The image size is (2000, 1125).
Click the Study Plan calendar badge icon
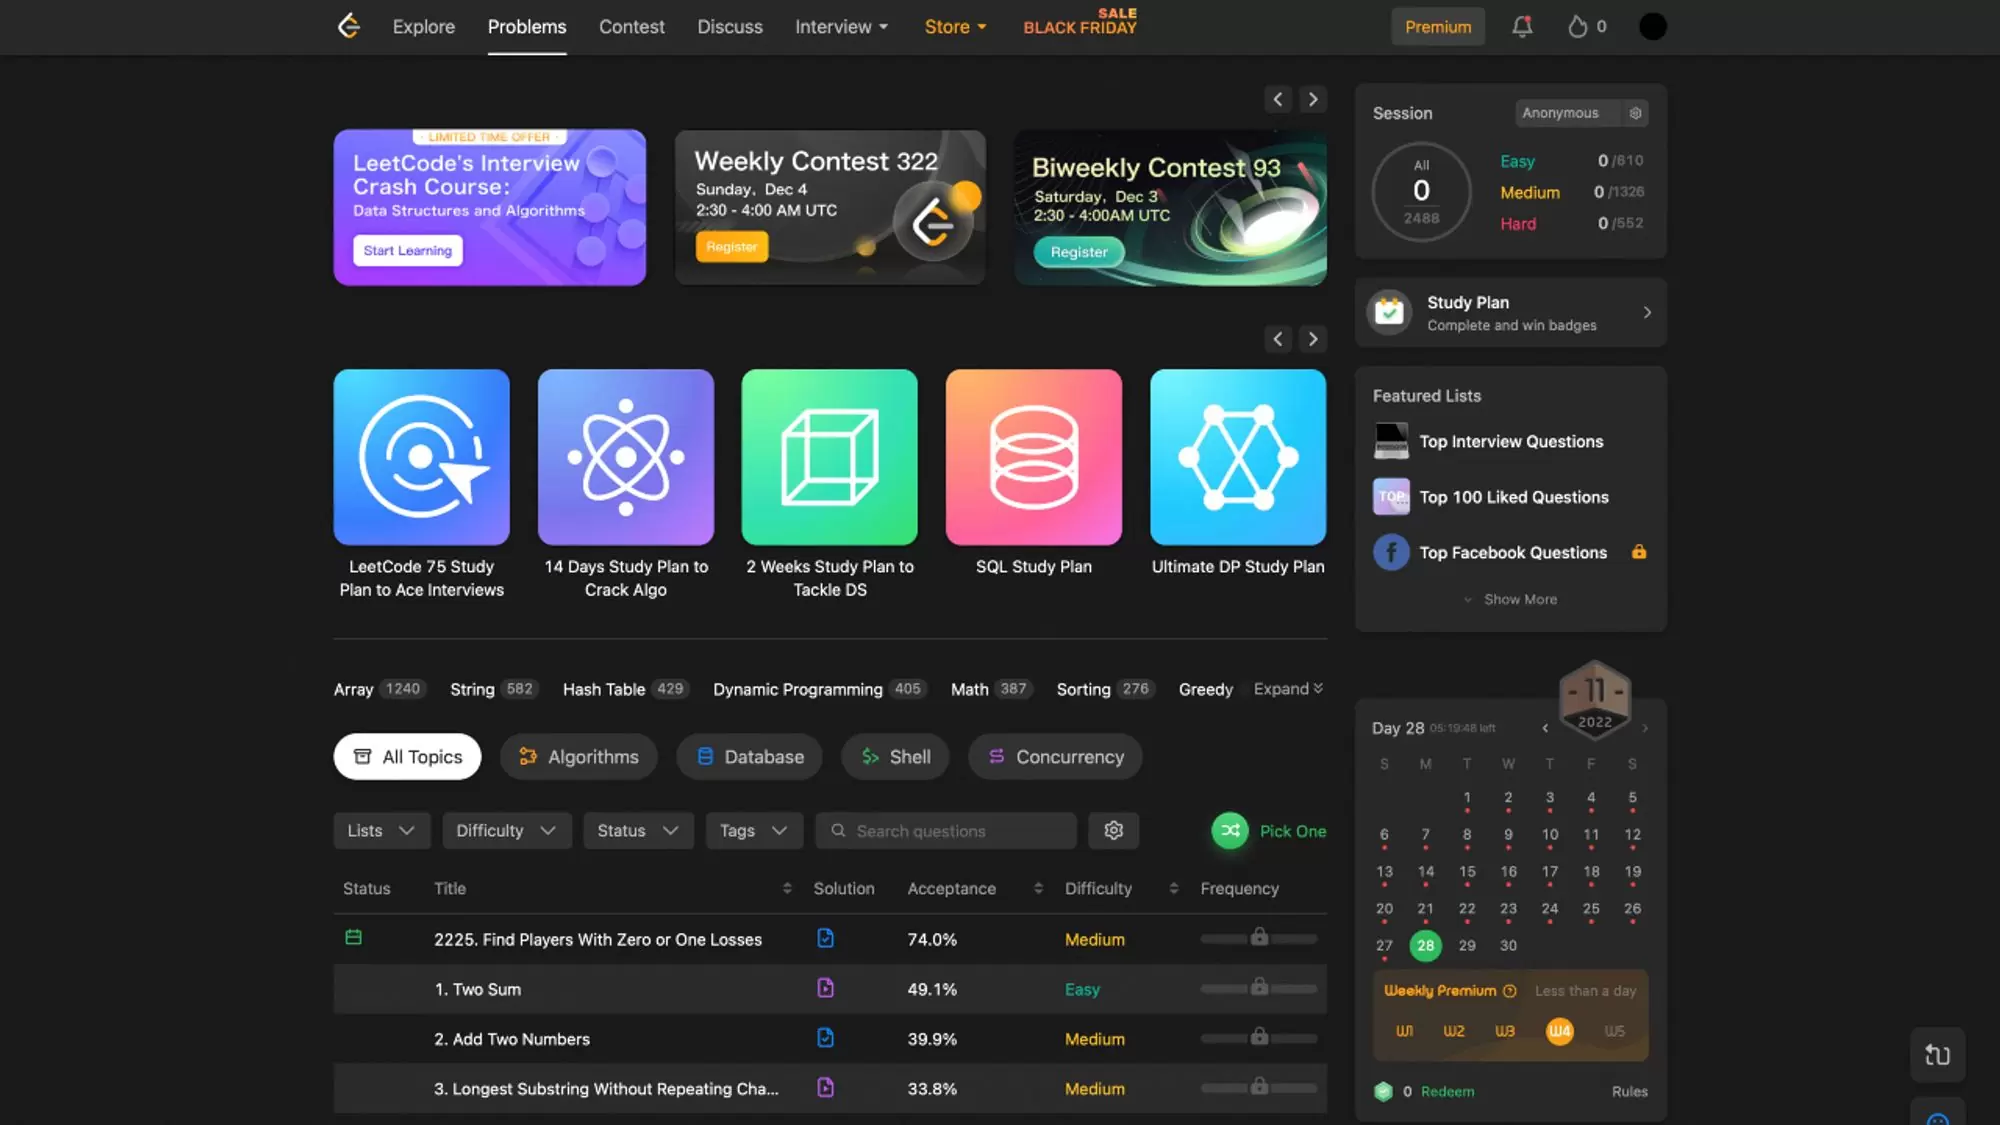point(1389,312)
